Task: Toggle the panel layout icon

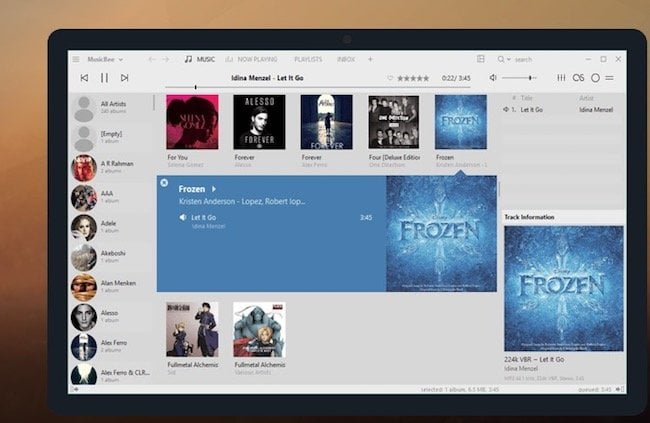Action: coord(480,59)
